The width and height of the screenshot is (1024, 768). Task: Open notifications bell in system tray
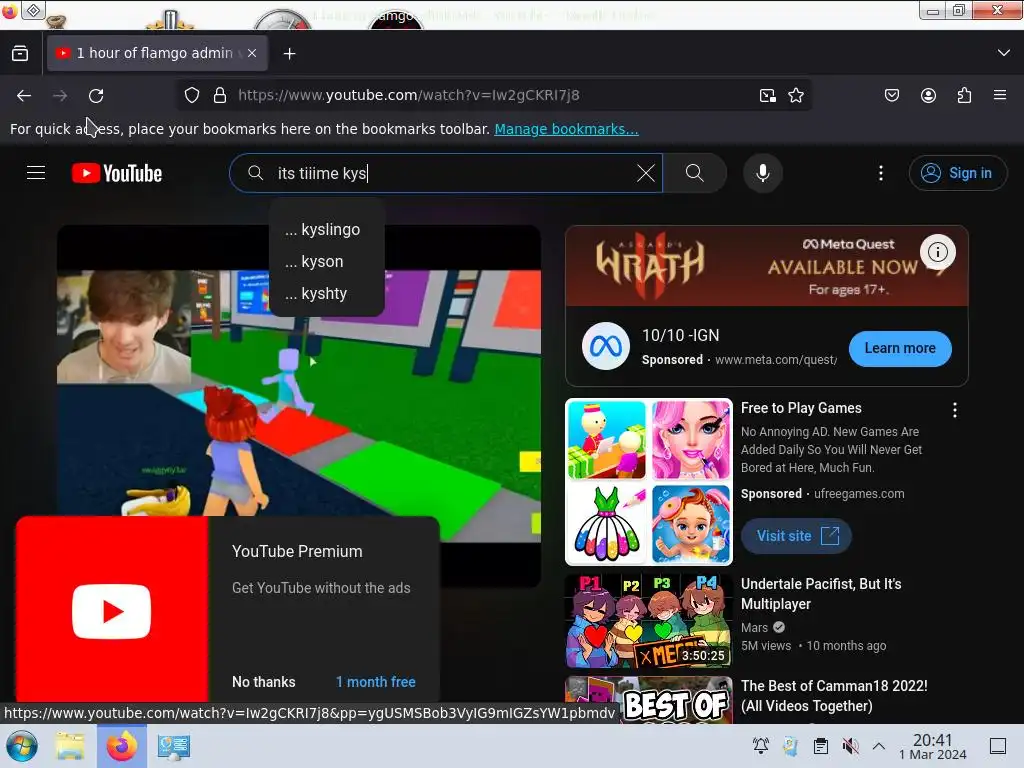pos(760,746)
